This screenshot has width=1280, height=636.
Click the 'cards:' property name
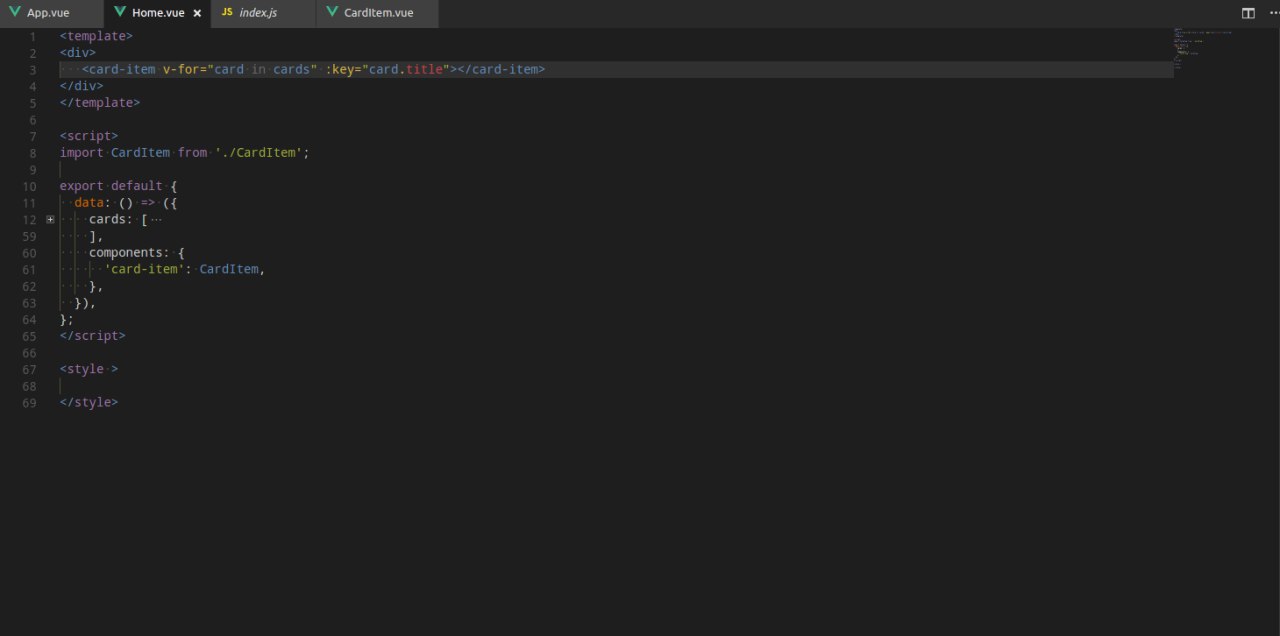tap(111, 219)
